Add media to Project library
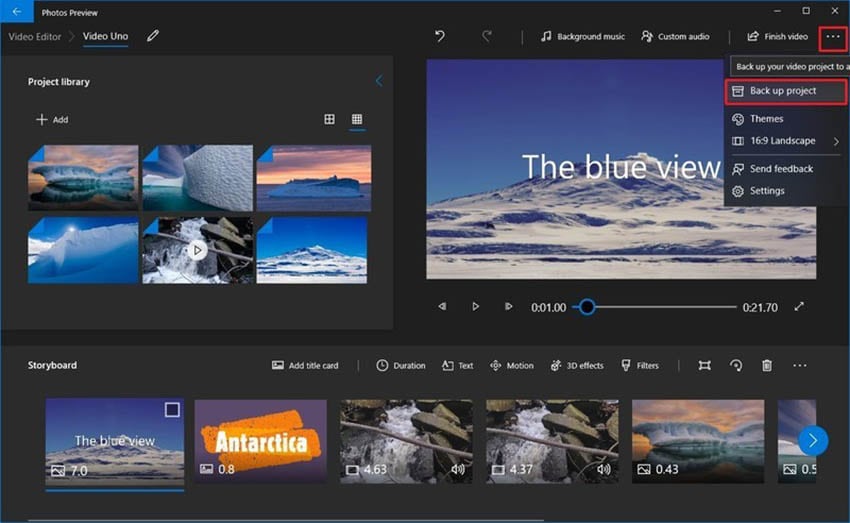Viewport: 850px width, 523px height. coord(52,119)
